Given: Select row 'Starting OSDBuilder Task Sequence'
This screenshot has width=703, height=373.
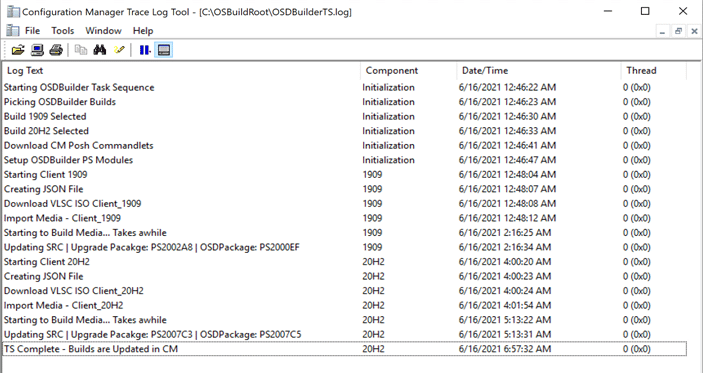Looking at the screenshot, I should coord(344,87).
